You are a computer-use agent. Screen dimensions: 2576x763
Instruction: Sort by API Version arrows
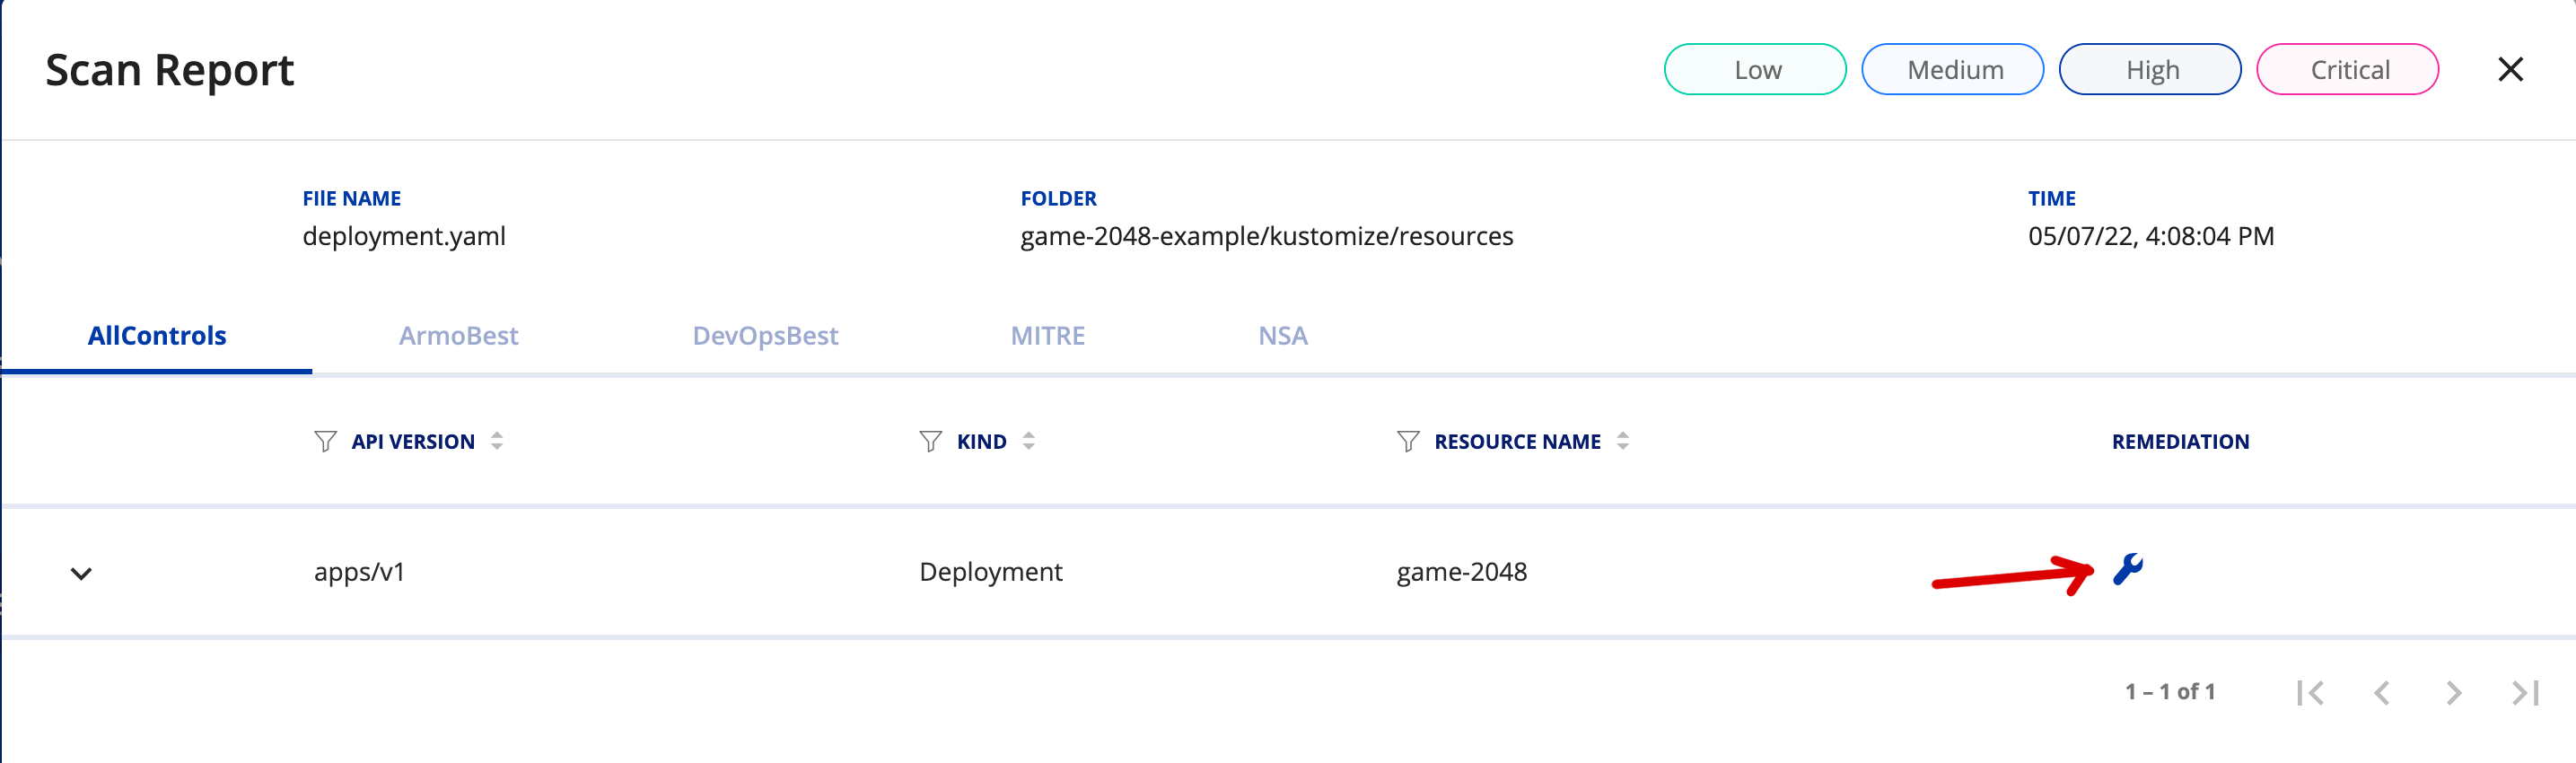click(x=497, y=441)
